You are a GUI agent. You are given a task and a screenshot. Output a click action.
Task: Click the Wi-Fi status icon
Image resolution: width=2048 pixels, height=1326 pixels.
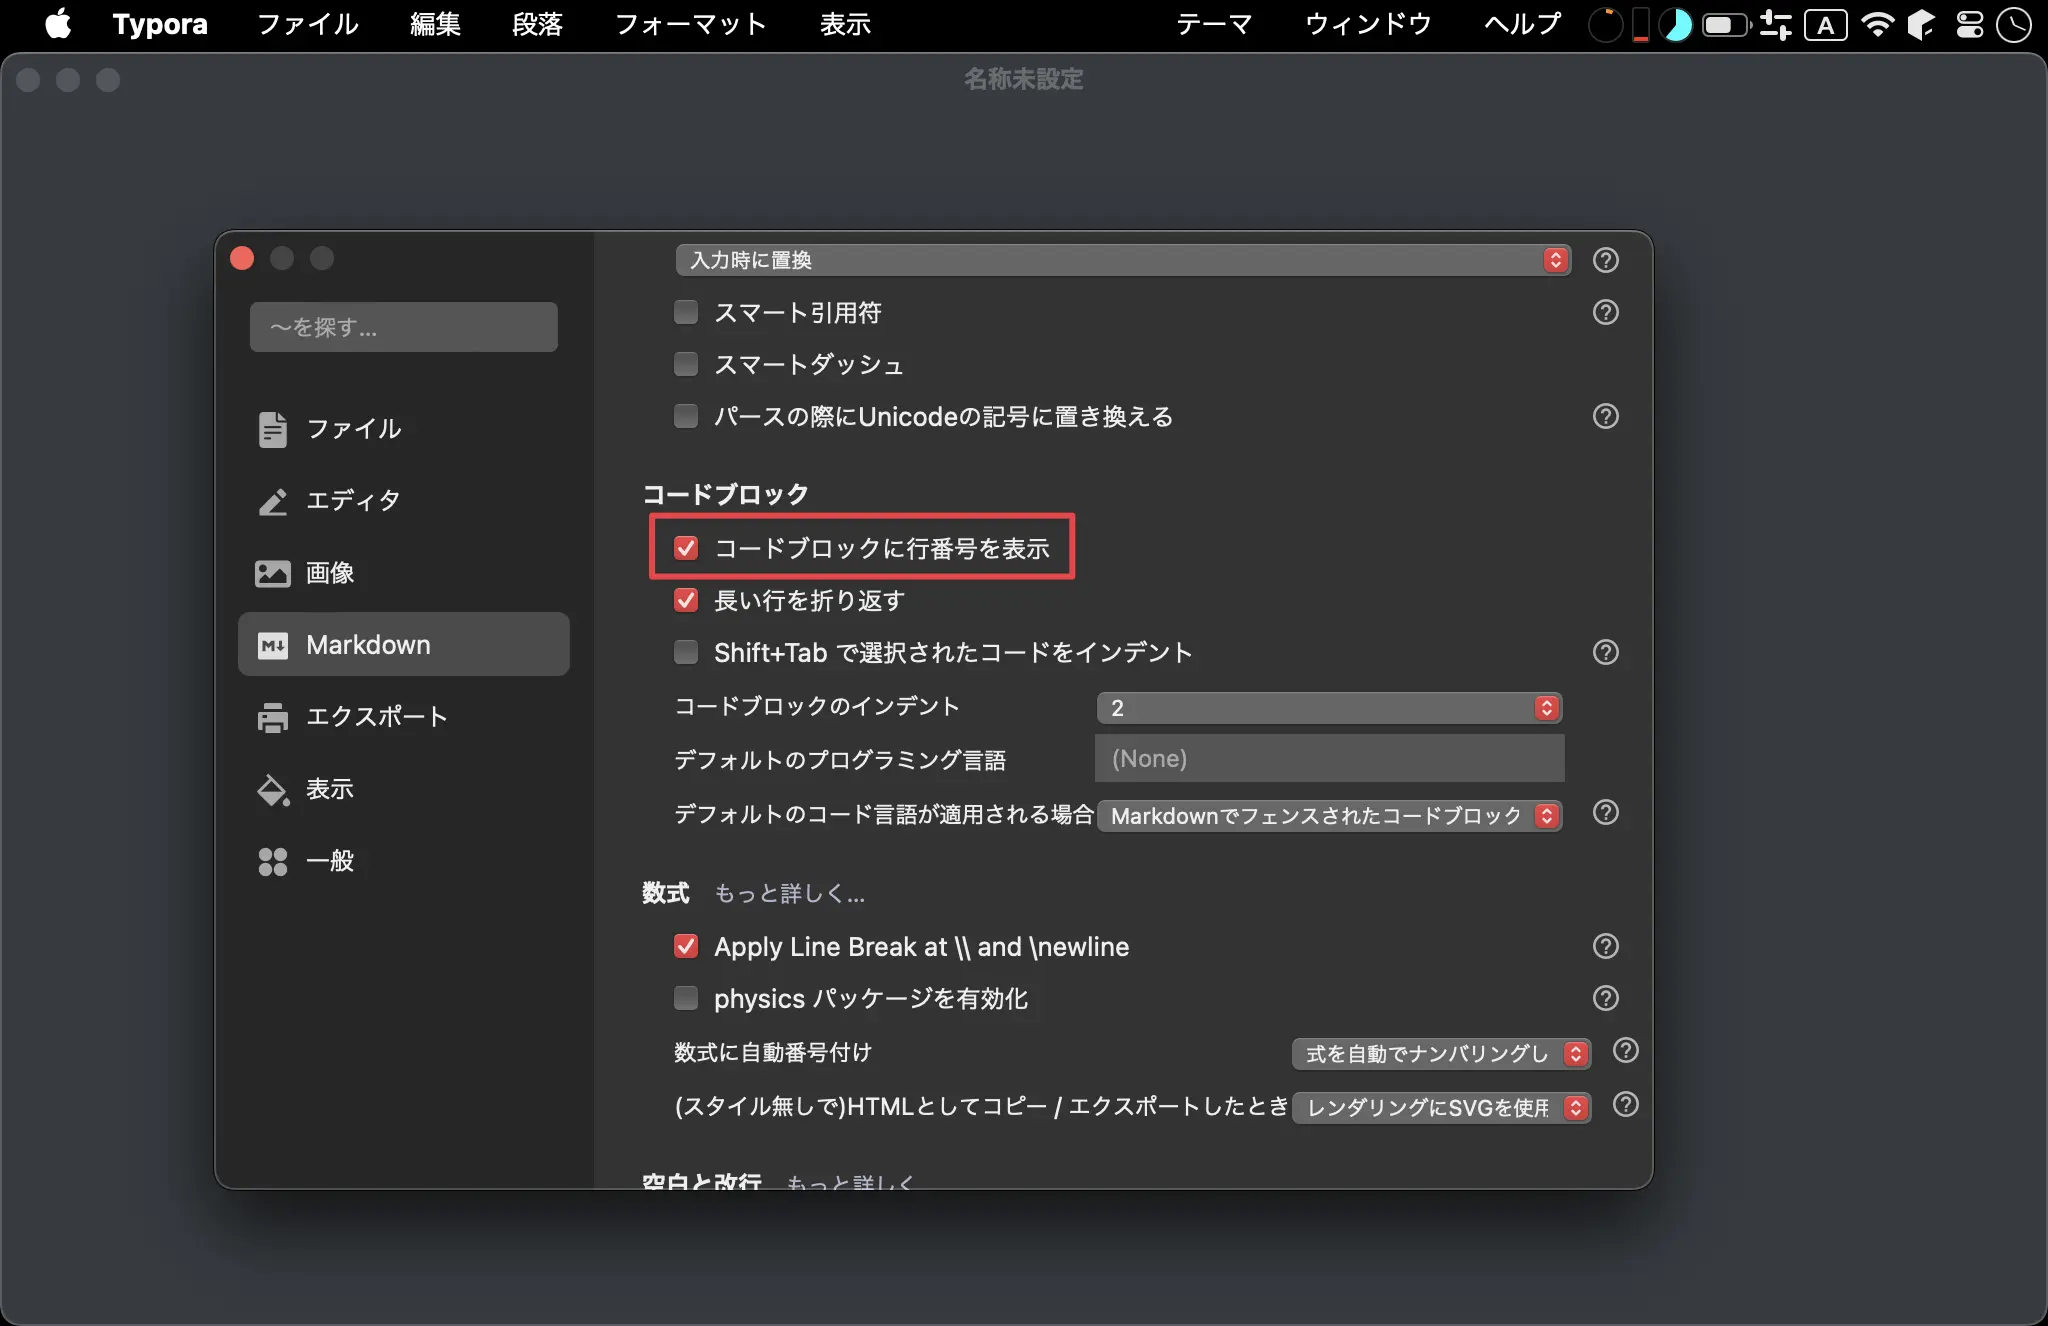pos(1878,24)
